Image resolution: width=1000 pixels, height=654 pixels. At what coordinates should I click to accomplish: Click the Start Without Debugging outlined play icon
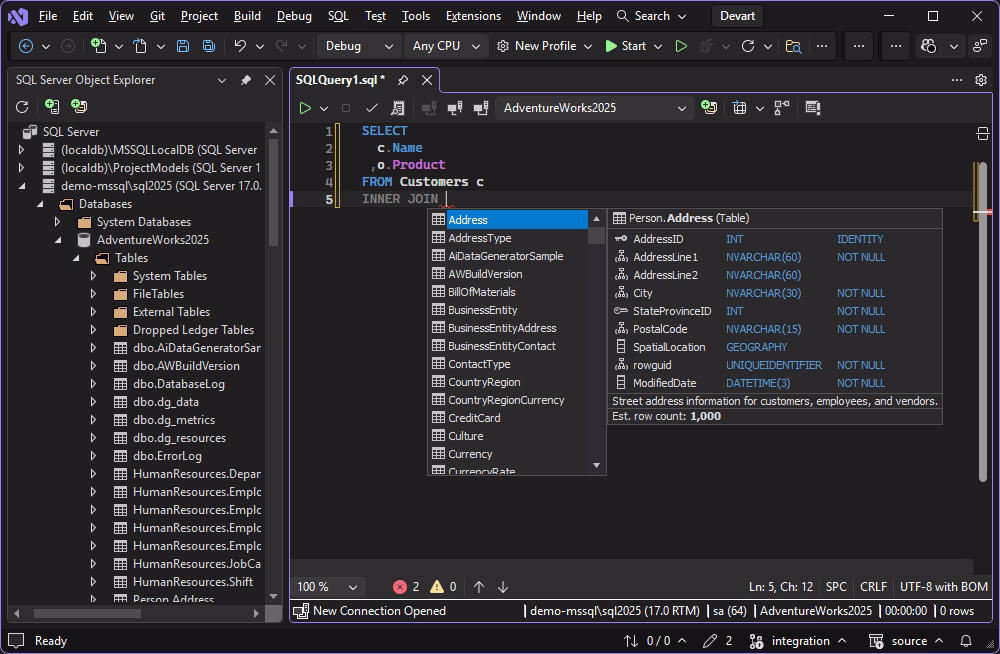681,46
